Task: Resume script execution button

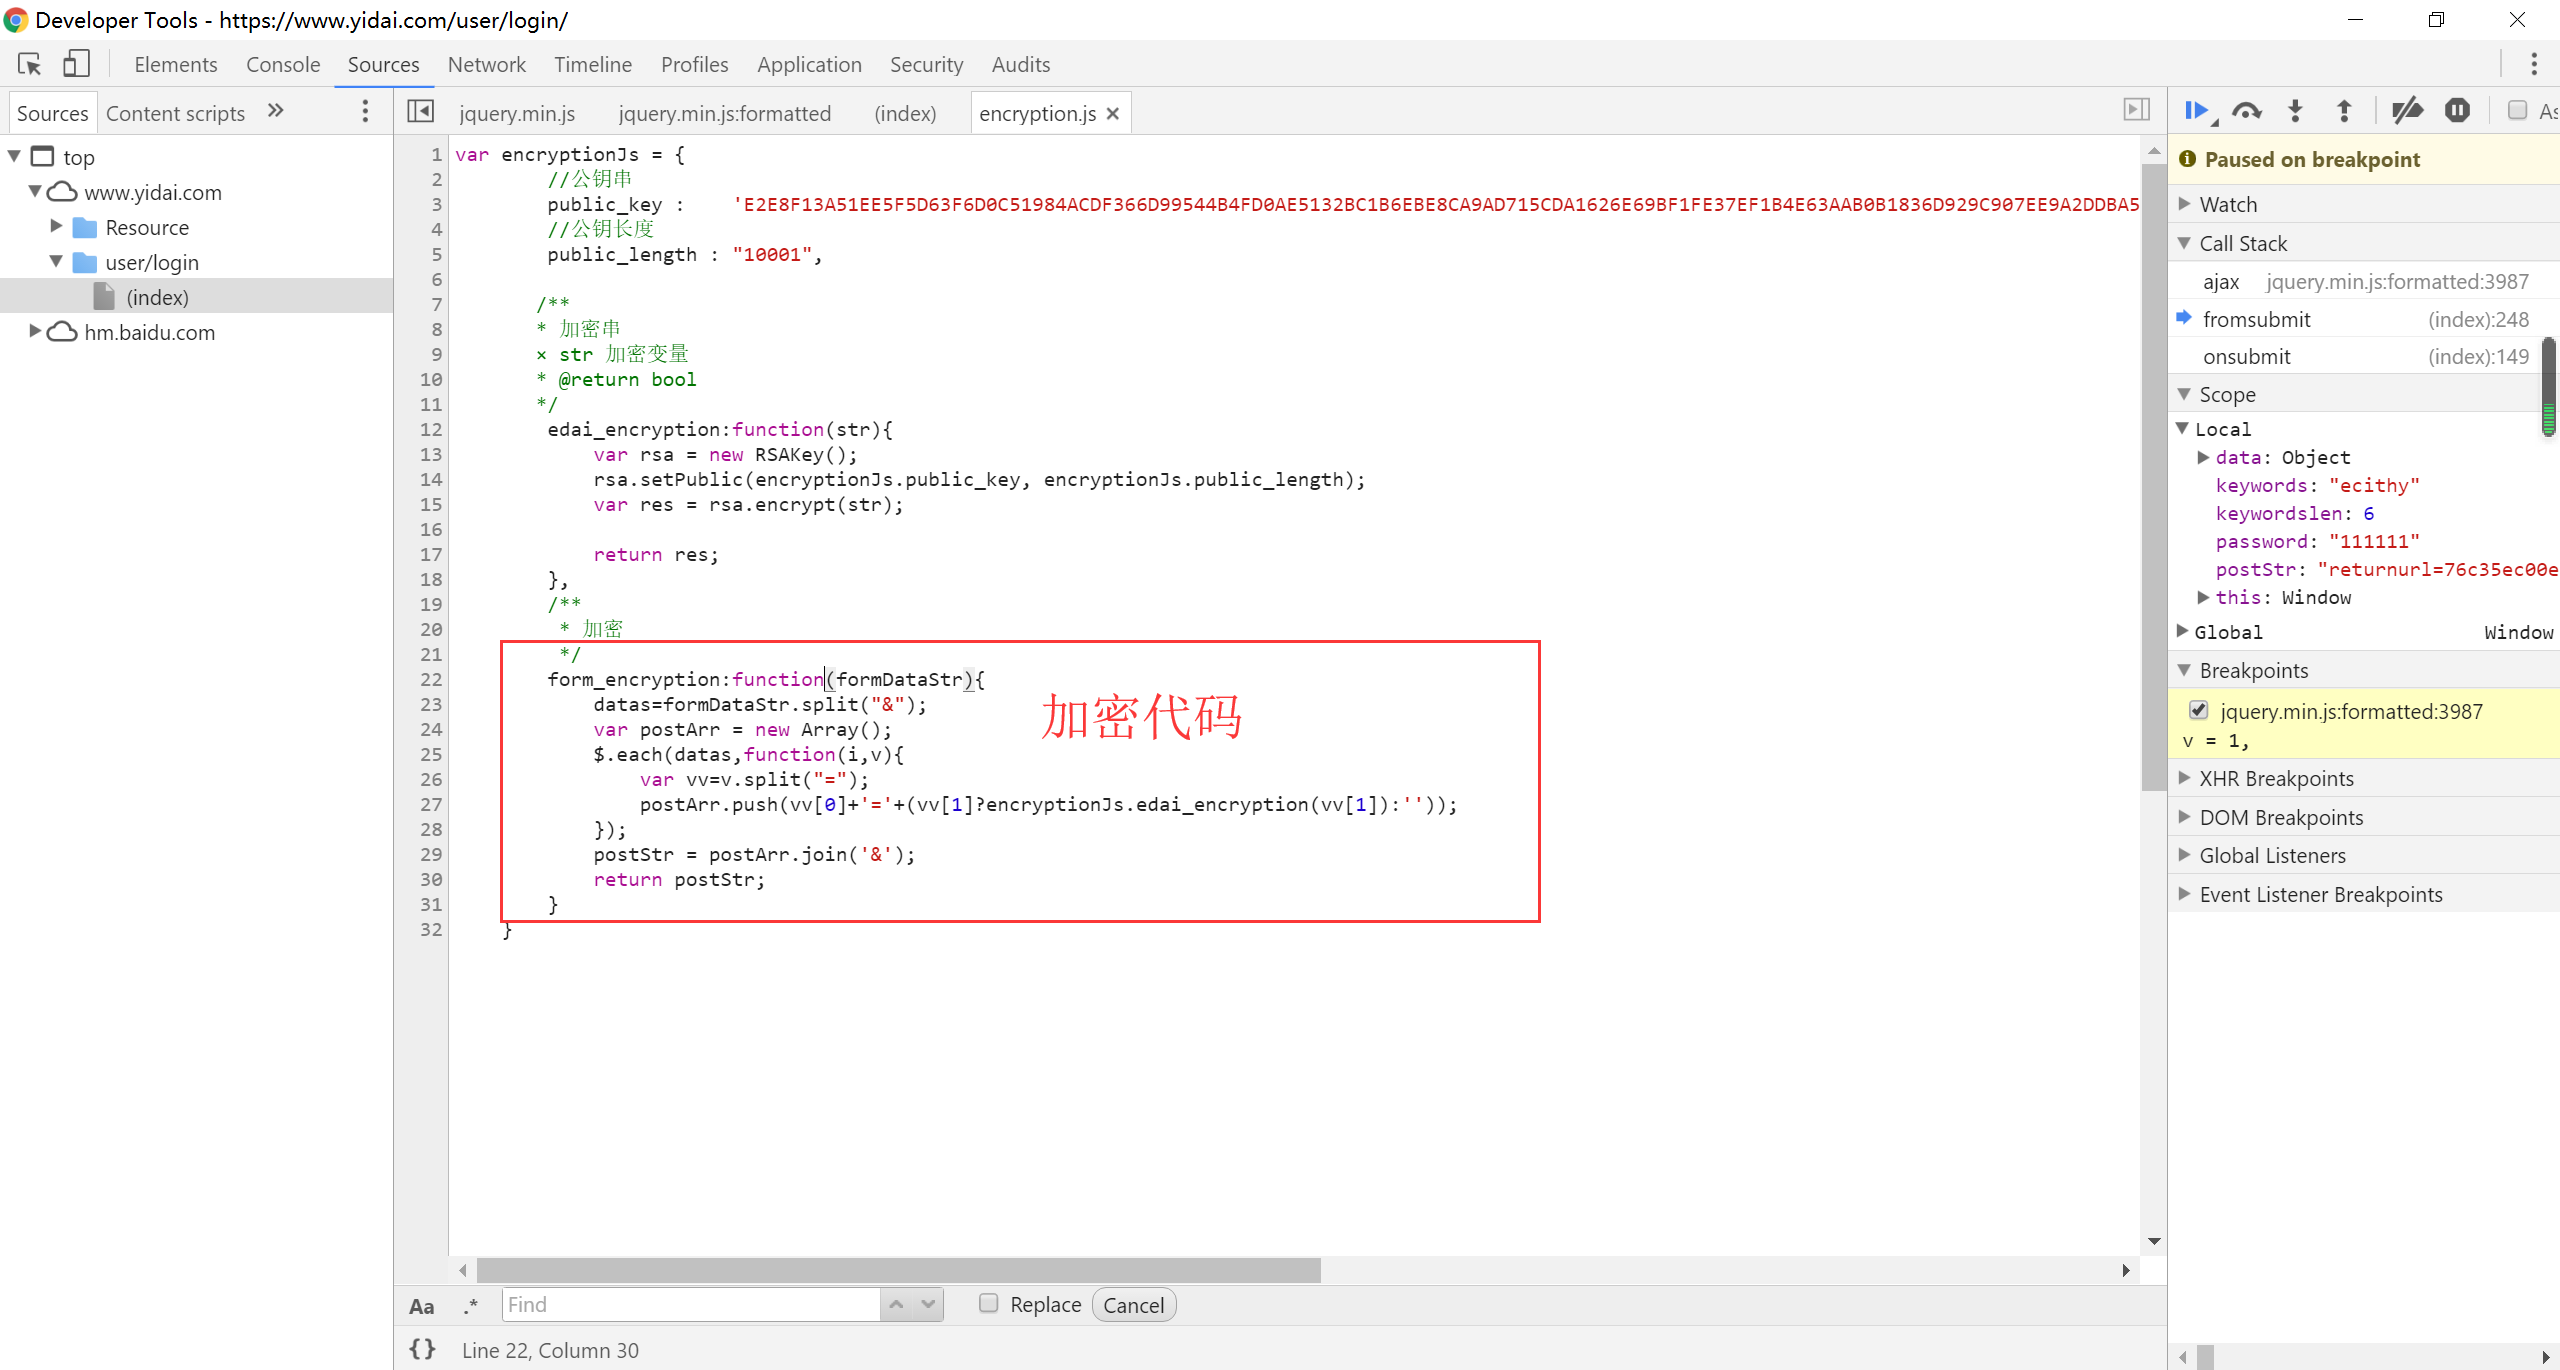Action: coord(2196,111)
